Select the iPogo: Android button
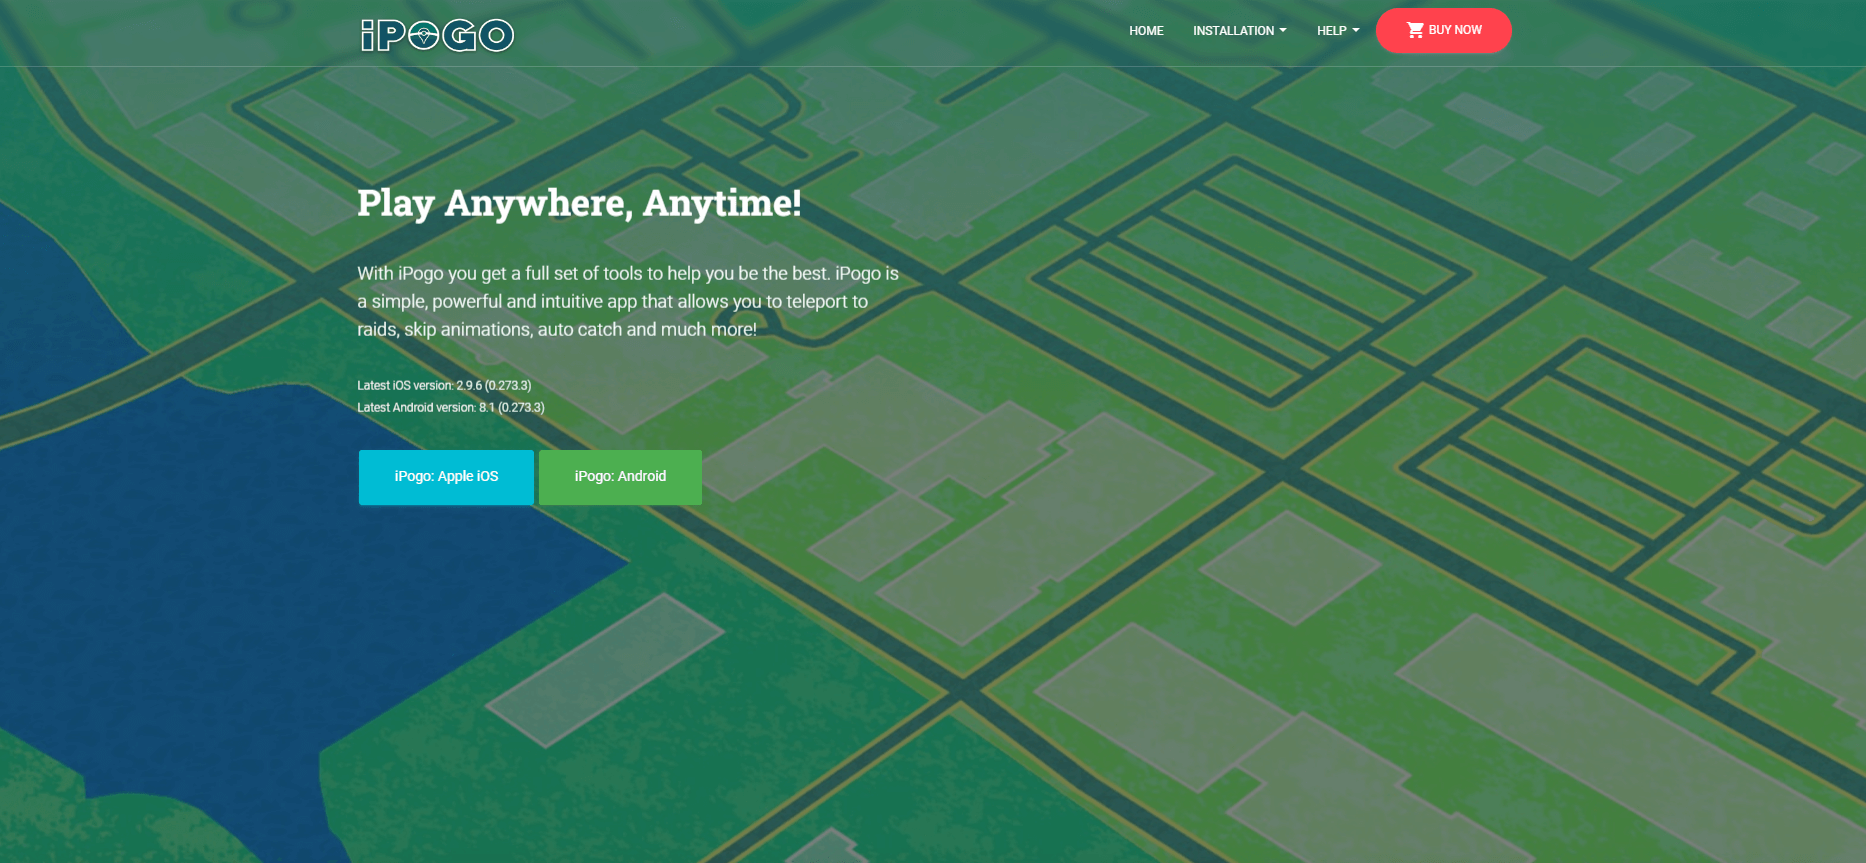 pyautogui.click(x=620, y=477)
